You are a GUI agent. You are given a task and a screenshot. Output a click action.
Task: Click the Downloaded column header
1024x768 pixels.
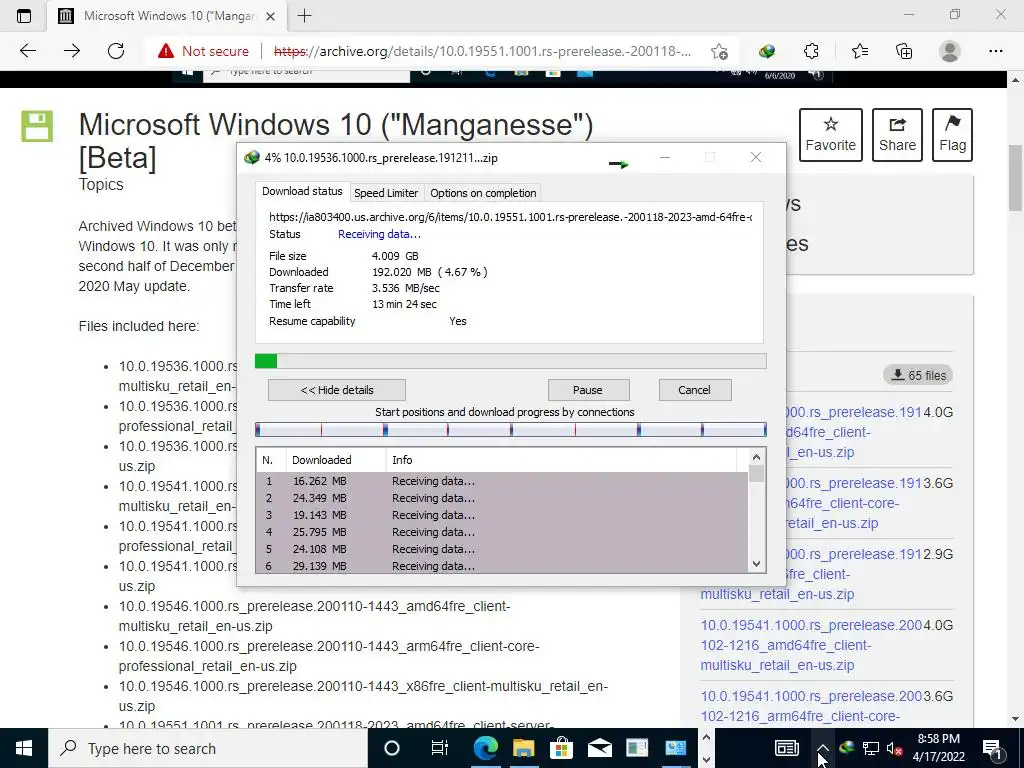[336, 460]
